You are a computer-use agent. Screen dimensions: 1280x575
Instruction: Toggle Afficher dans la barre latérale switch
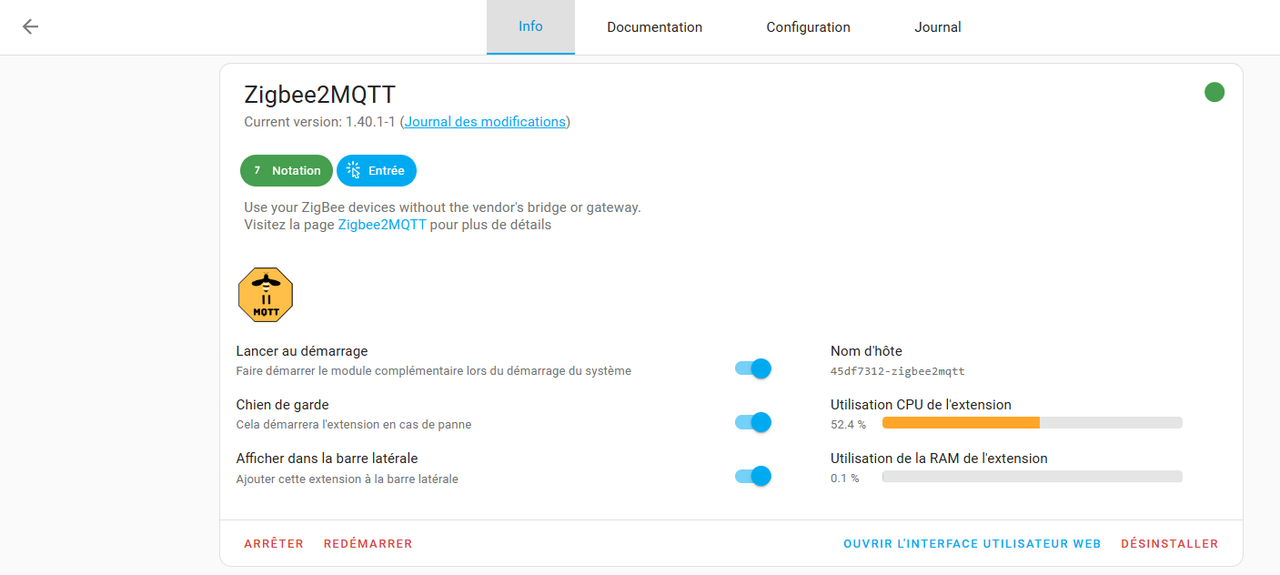(x=753, y=476)
